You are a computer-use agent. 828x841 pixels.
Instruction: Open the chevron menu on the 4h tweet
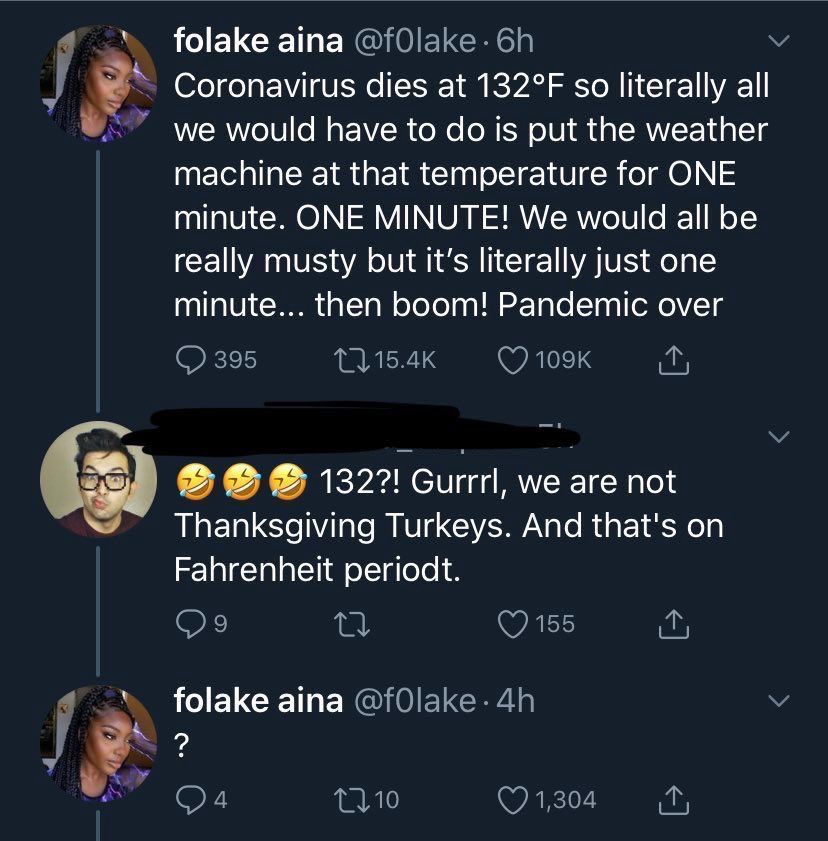pyautogui.click(x=779, y=700)
